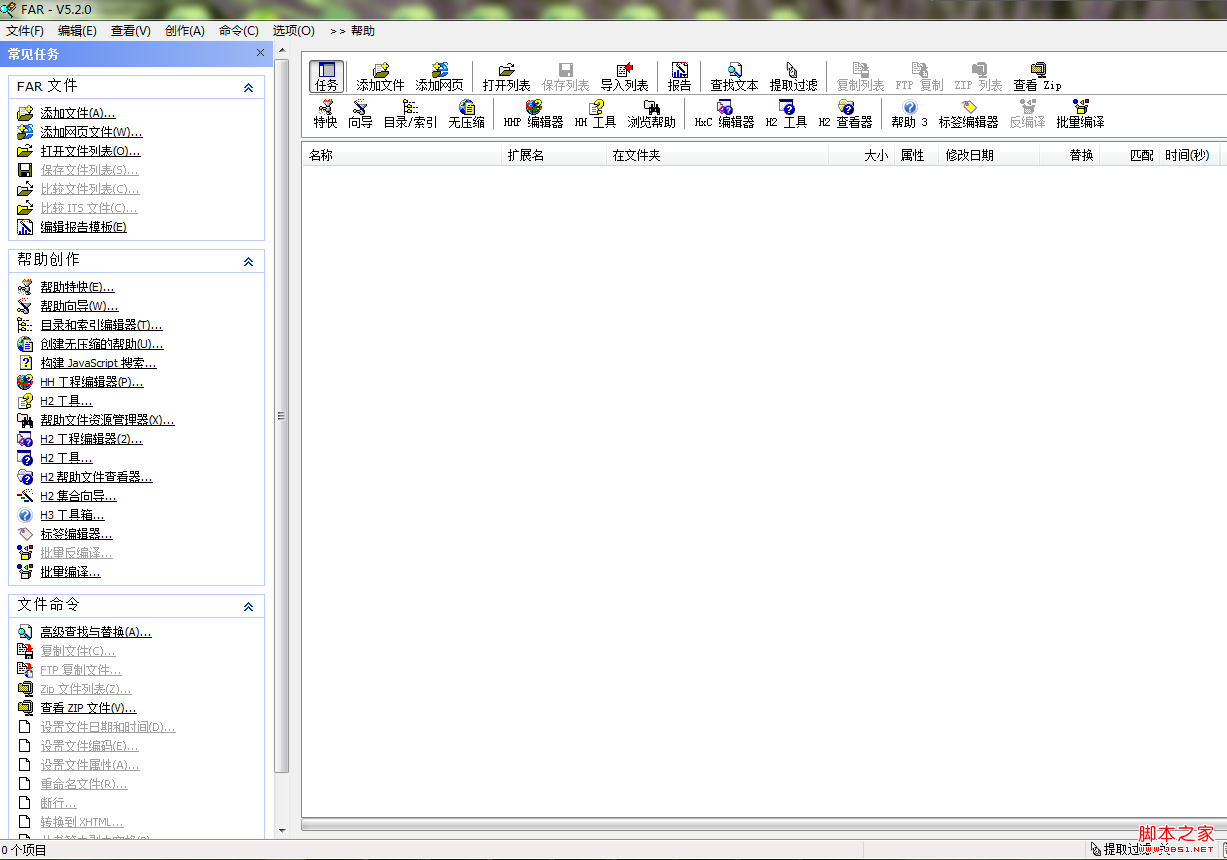Sort the list by 修改日期 column
Screen dimensions: 1227x860
970,156
